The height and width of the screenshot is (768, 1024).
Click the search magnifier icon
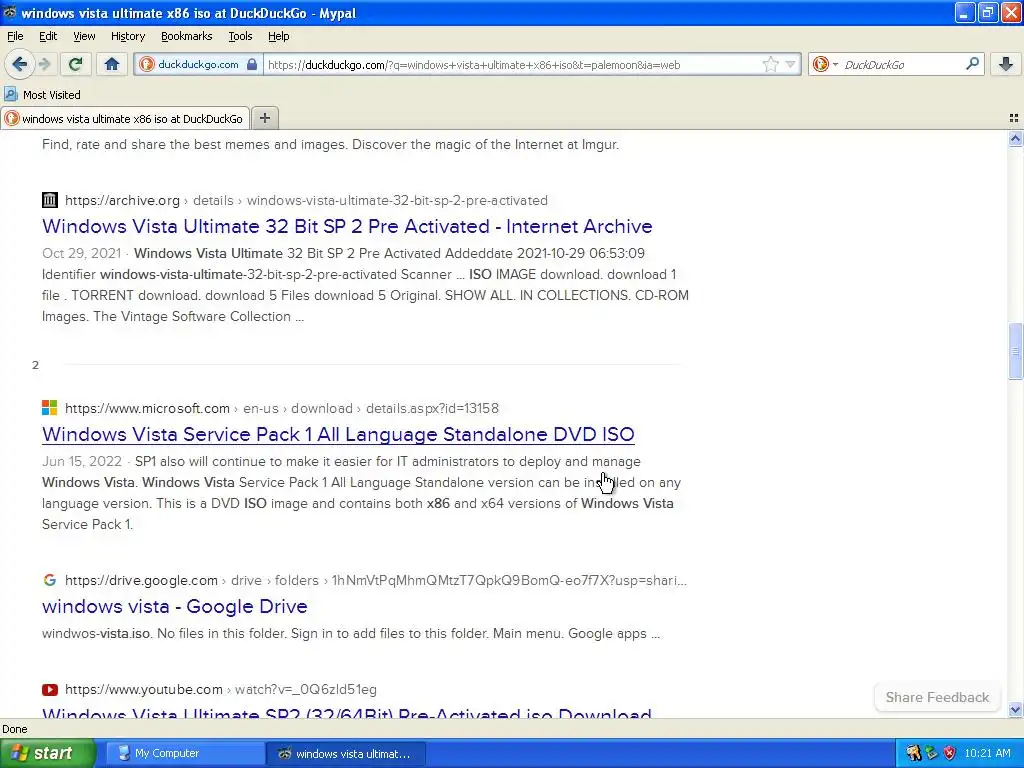pyautogui.click(x=972, y=63)
